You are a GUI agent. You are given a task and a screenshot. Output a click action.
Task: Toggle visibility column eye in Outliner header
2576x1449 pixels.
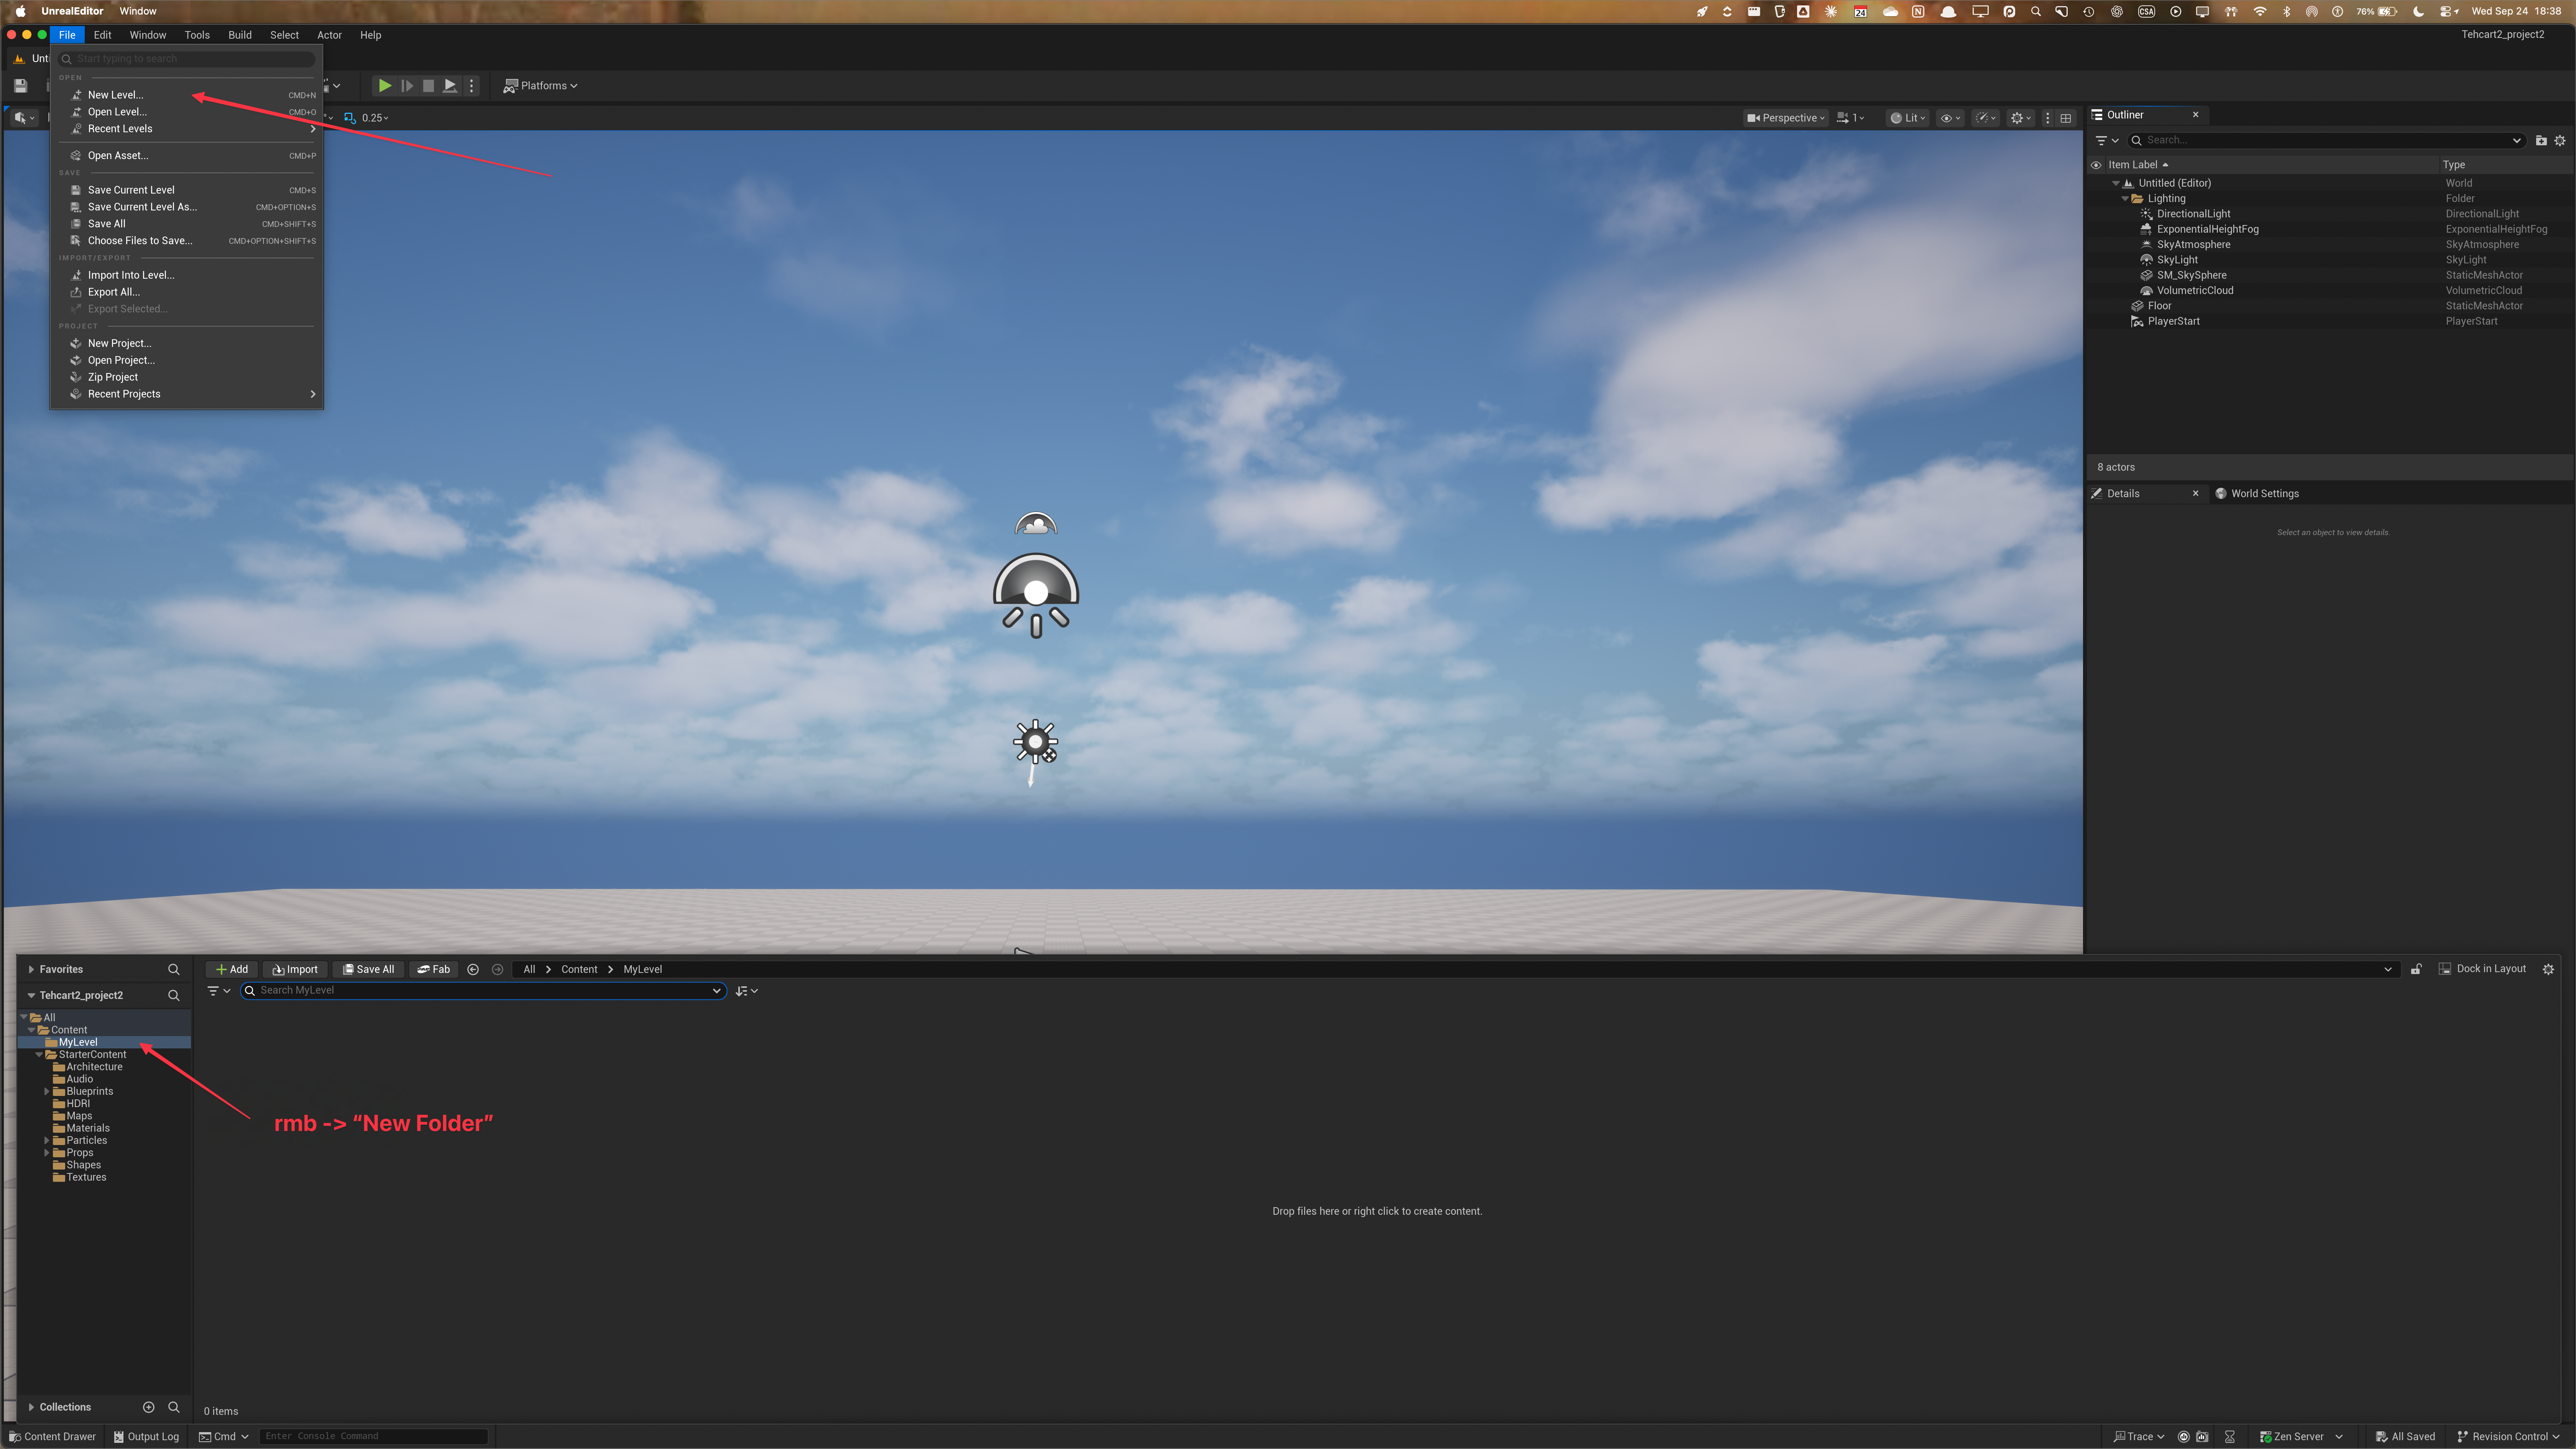click(x=2096, y=165)
